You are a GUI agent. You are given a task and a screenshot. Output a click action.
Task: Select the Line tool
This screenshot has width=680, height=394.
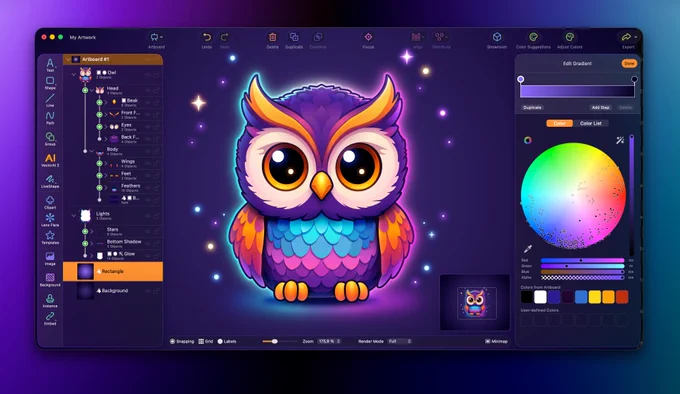click(x=50, y=100)
